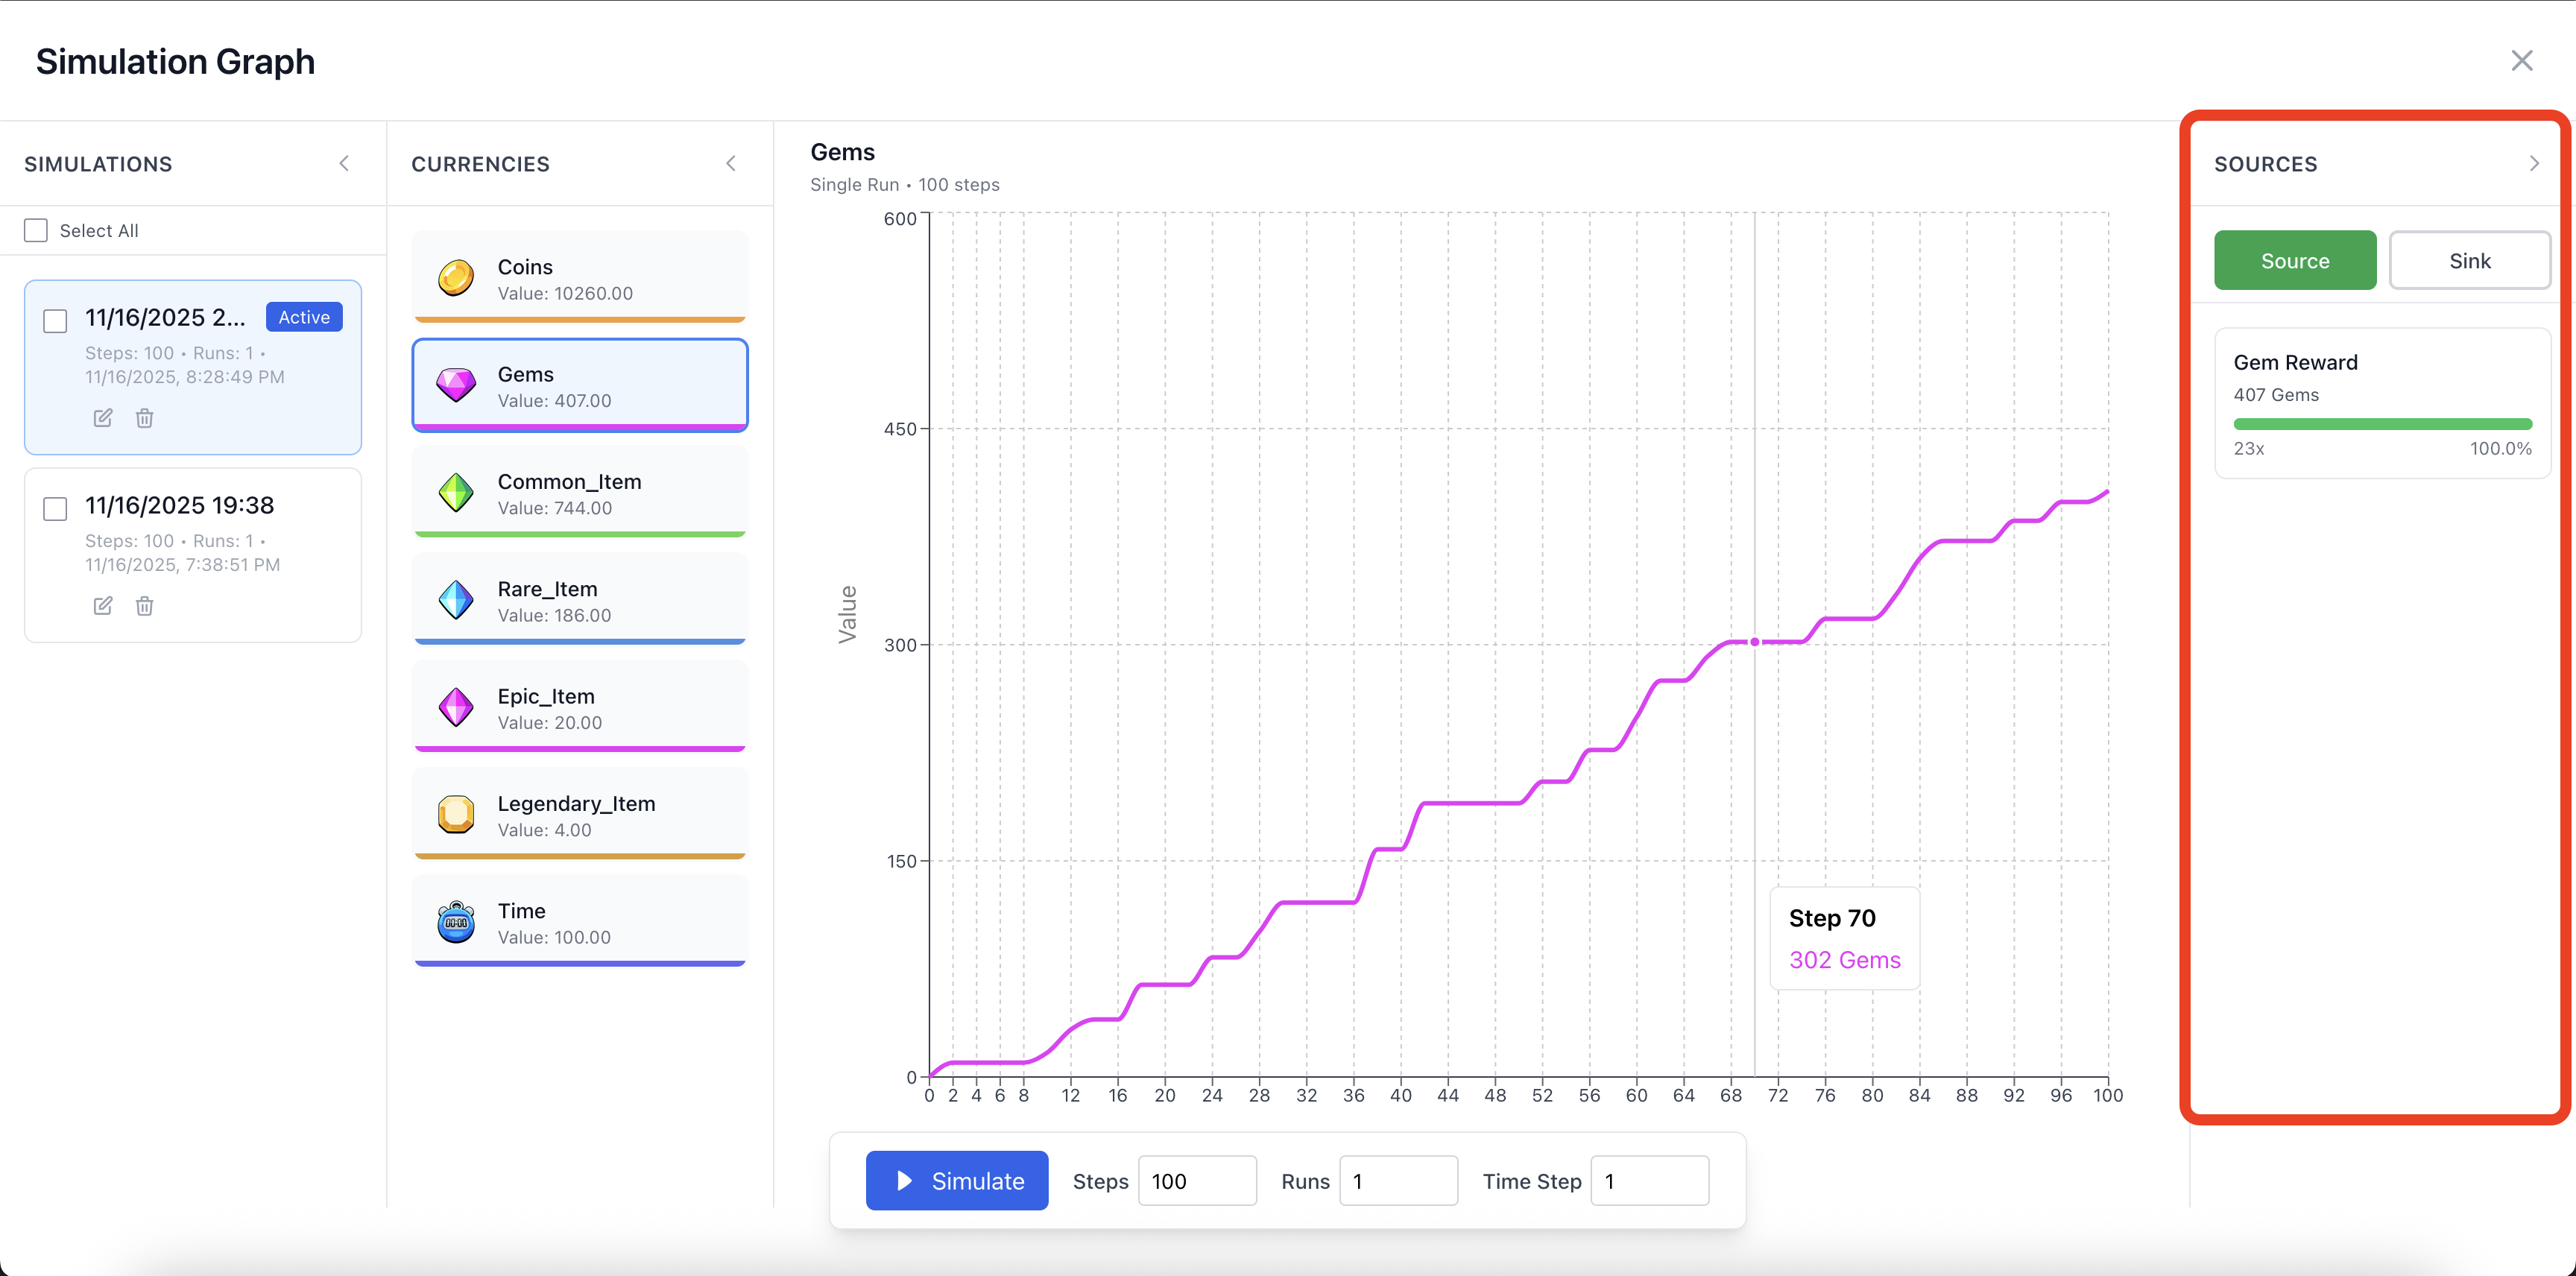Tick the 11/16/2025 19:38 simulation checkbox

[x=56, y=509]
